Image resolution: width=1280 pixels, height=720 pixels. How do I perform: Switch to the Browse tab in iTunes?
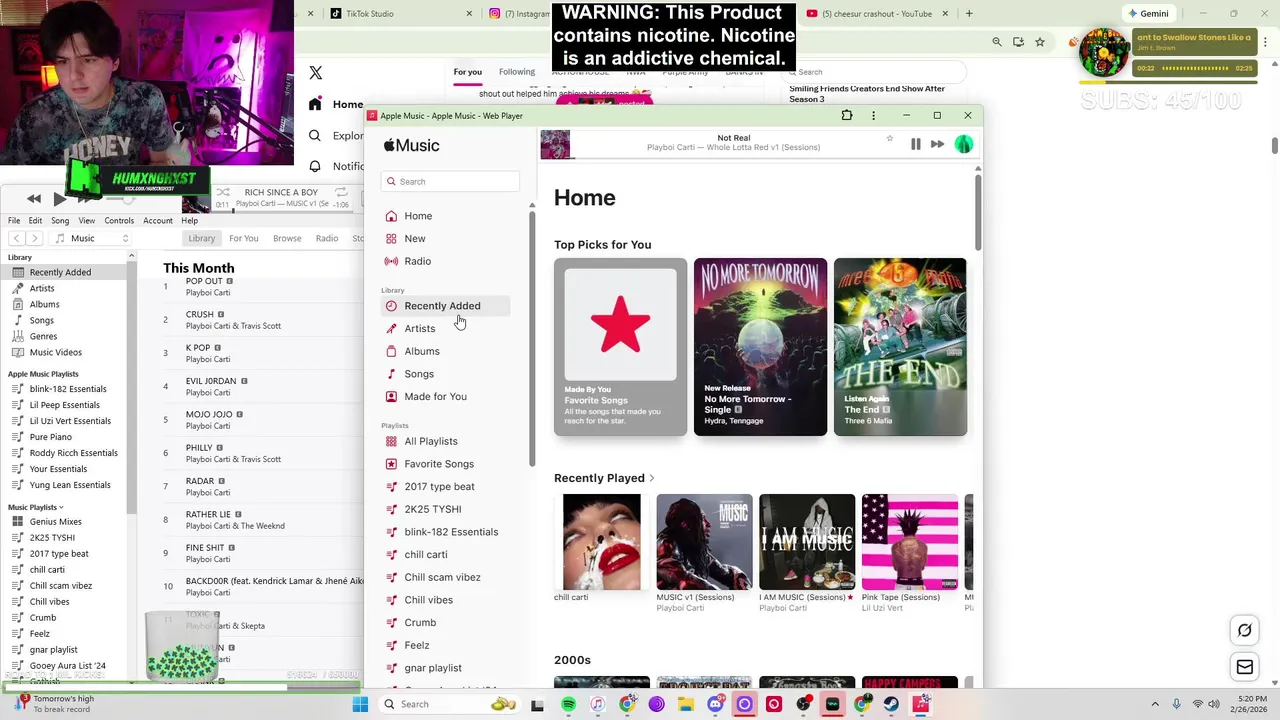(x=287, y=239)
